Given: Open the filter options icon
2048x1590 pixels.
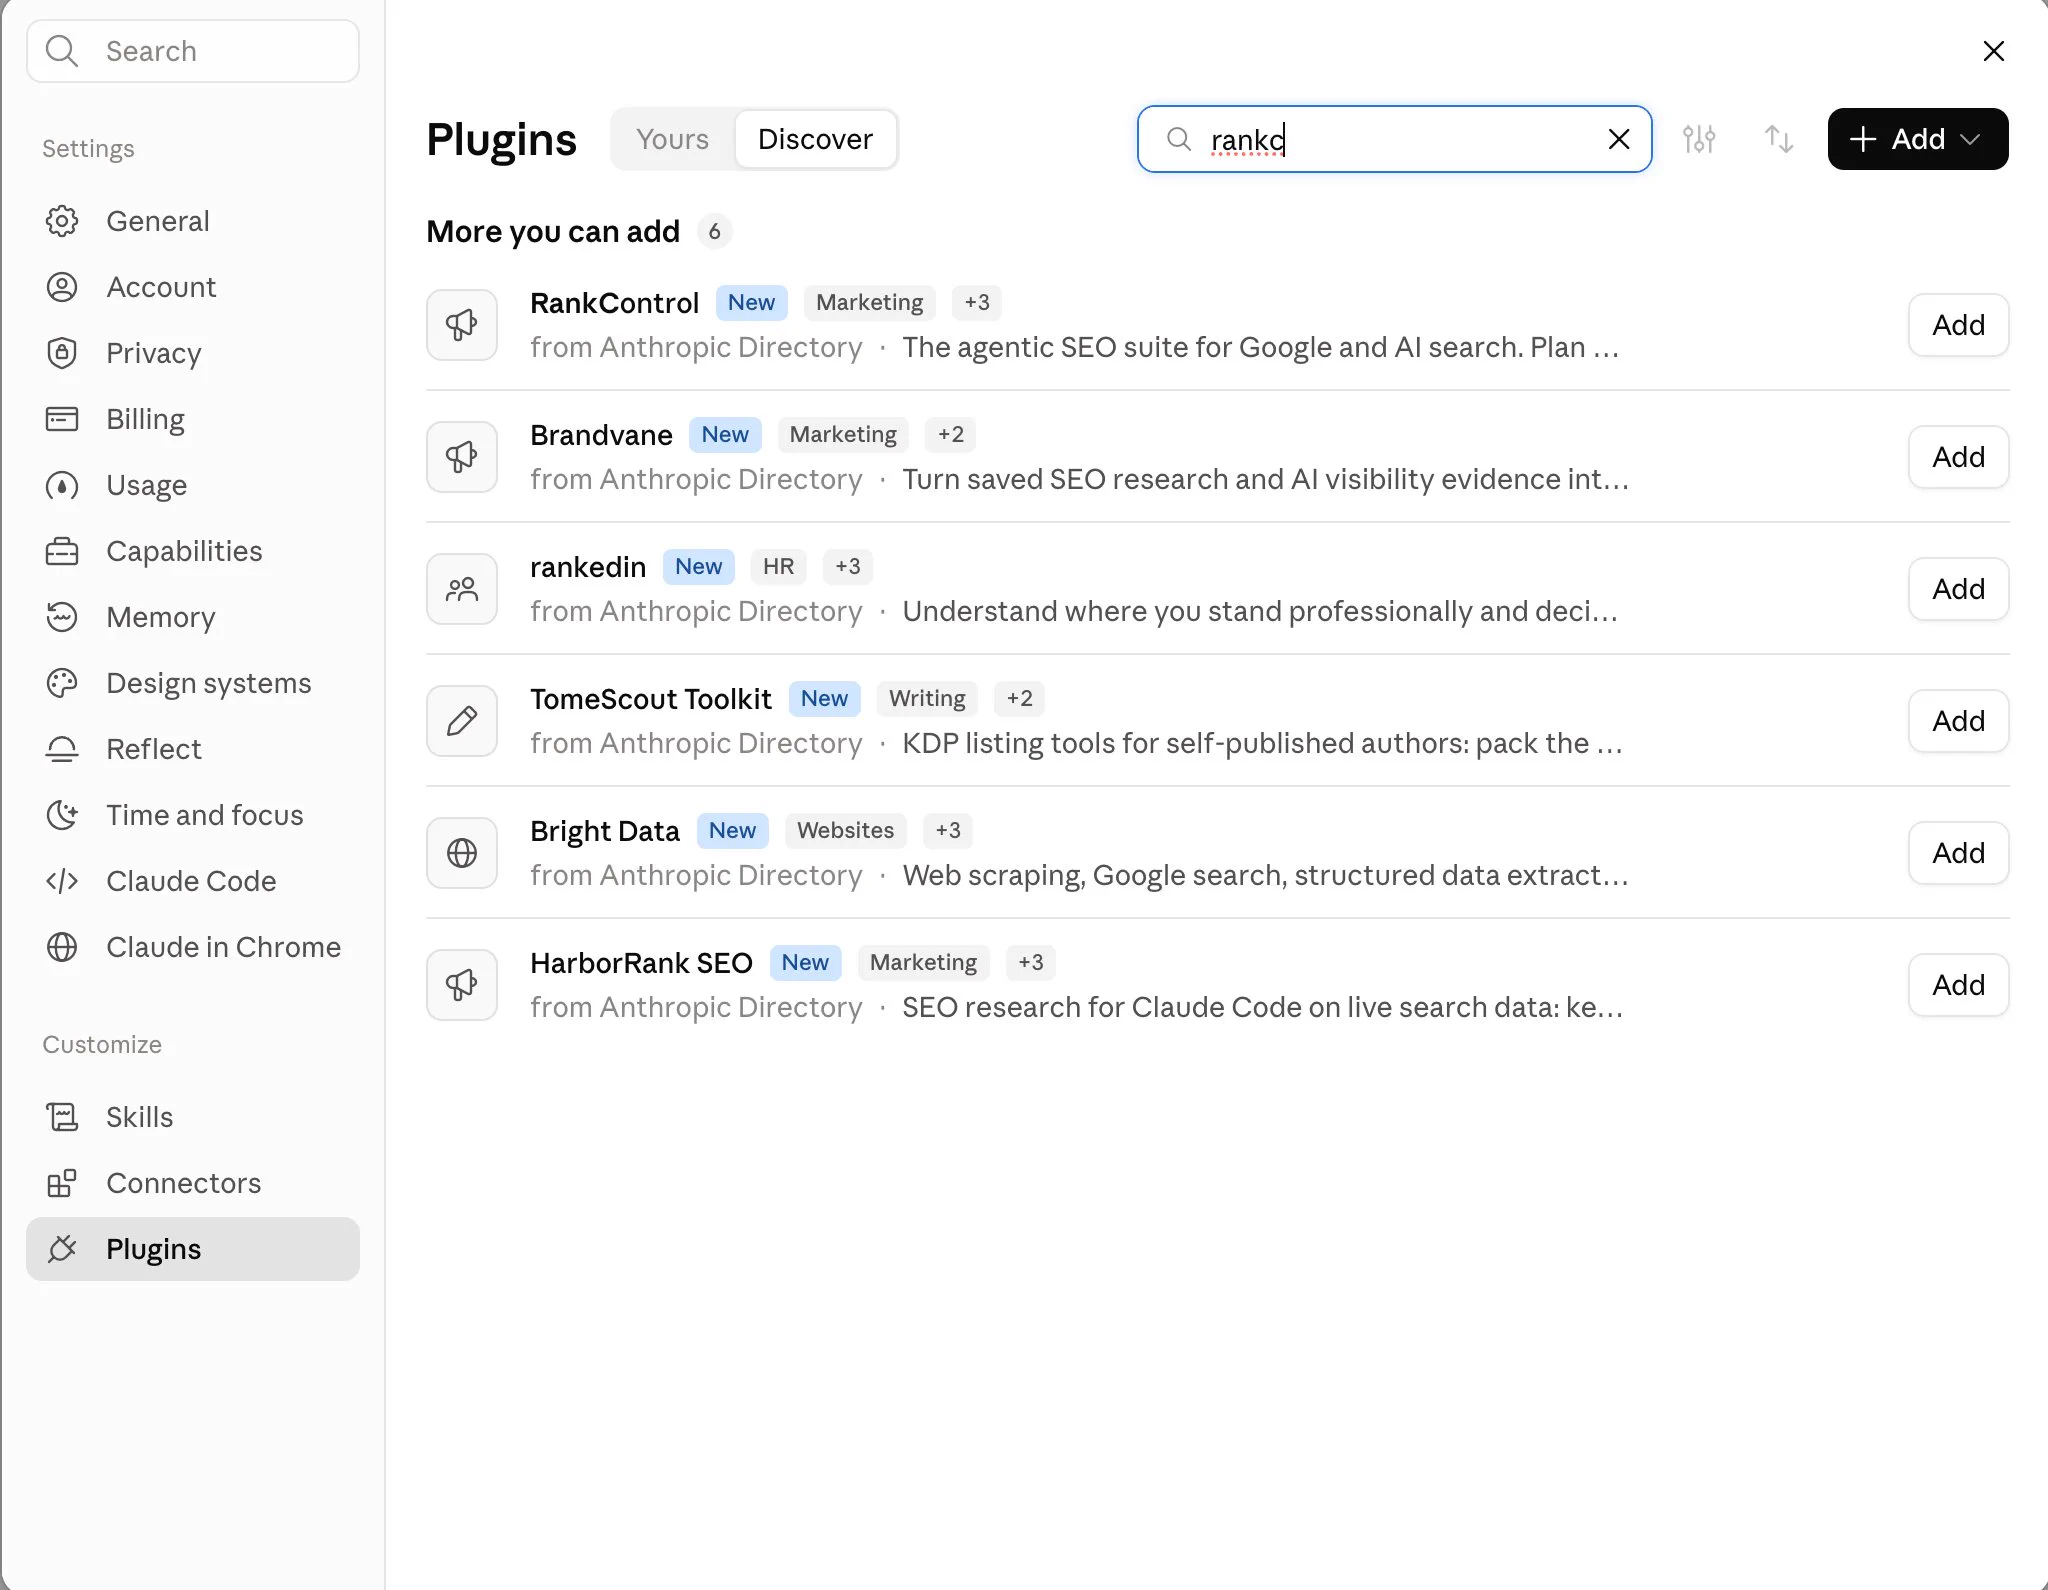Looking at the screenshot, I should [1699, 139].
